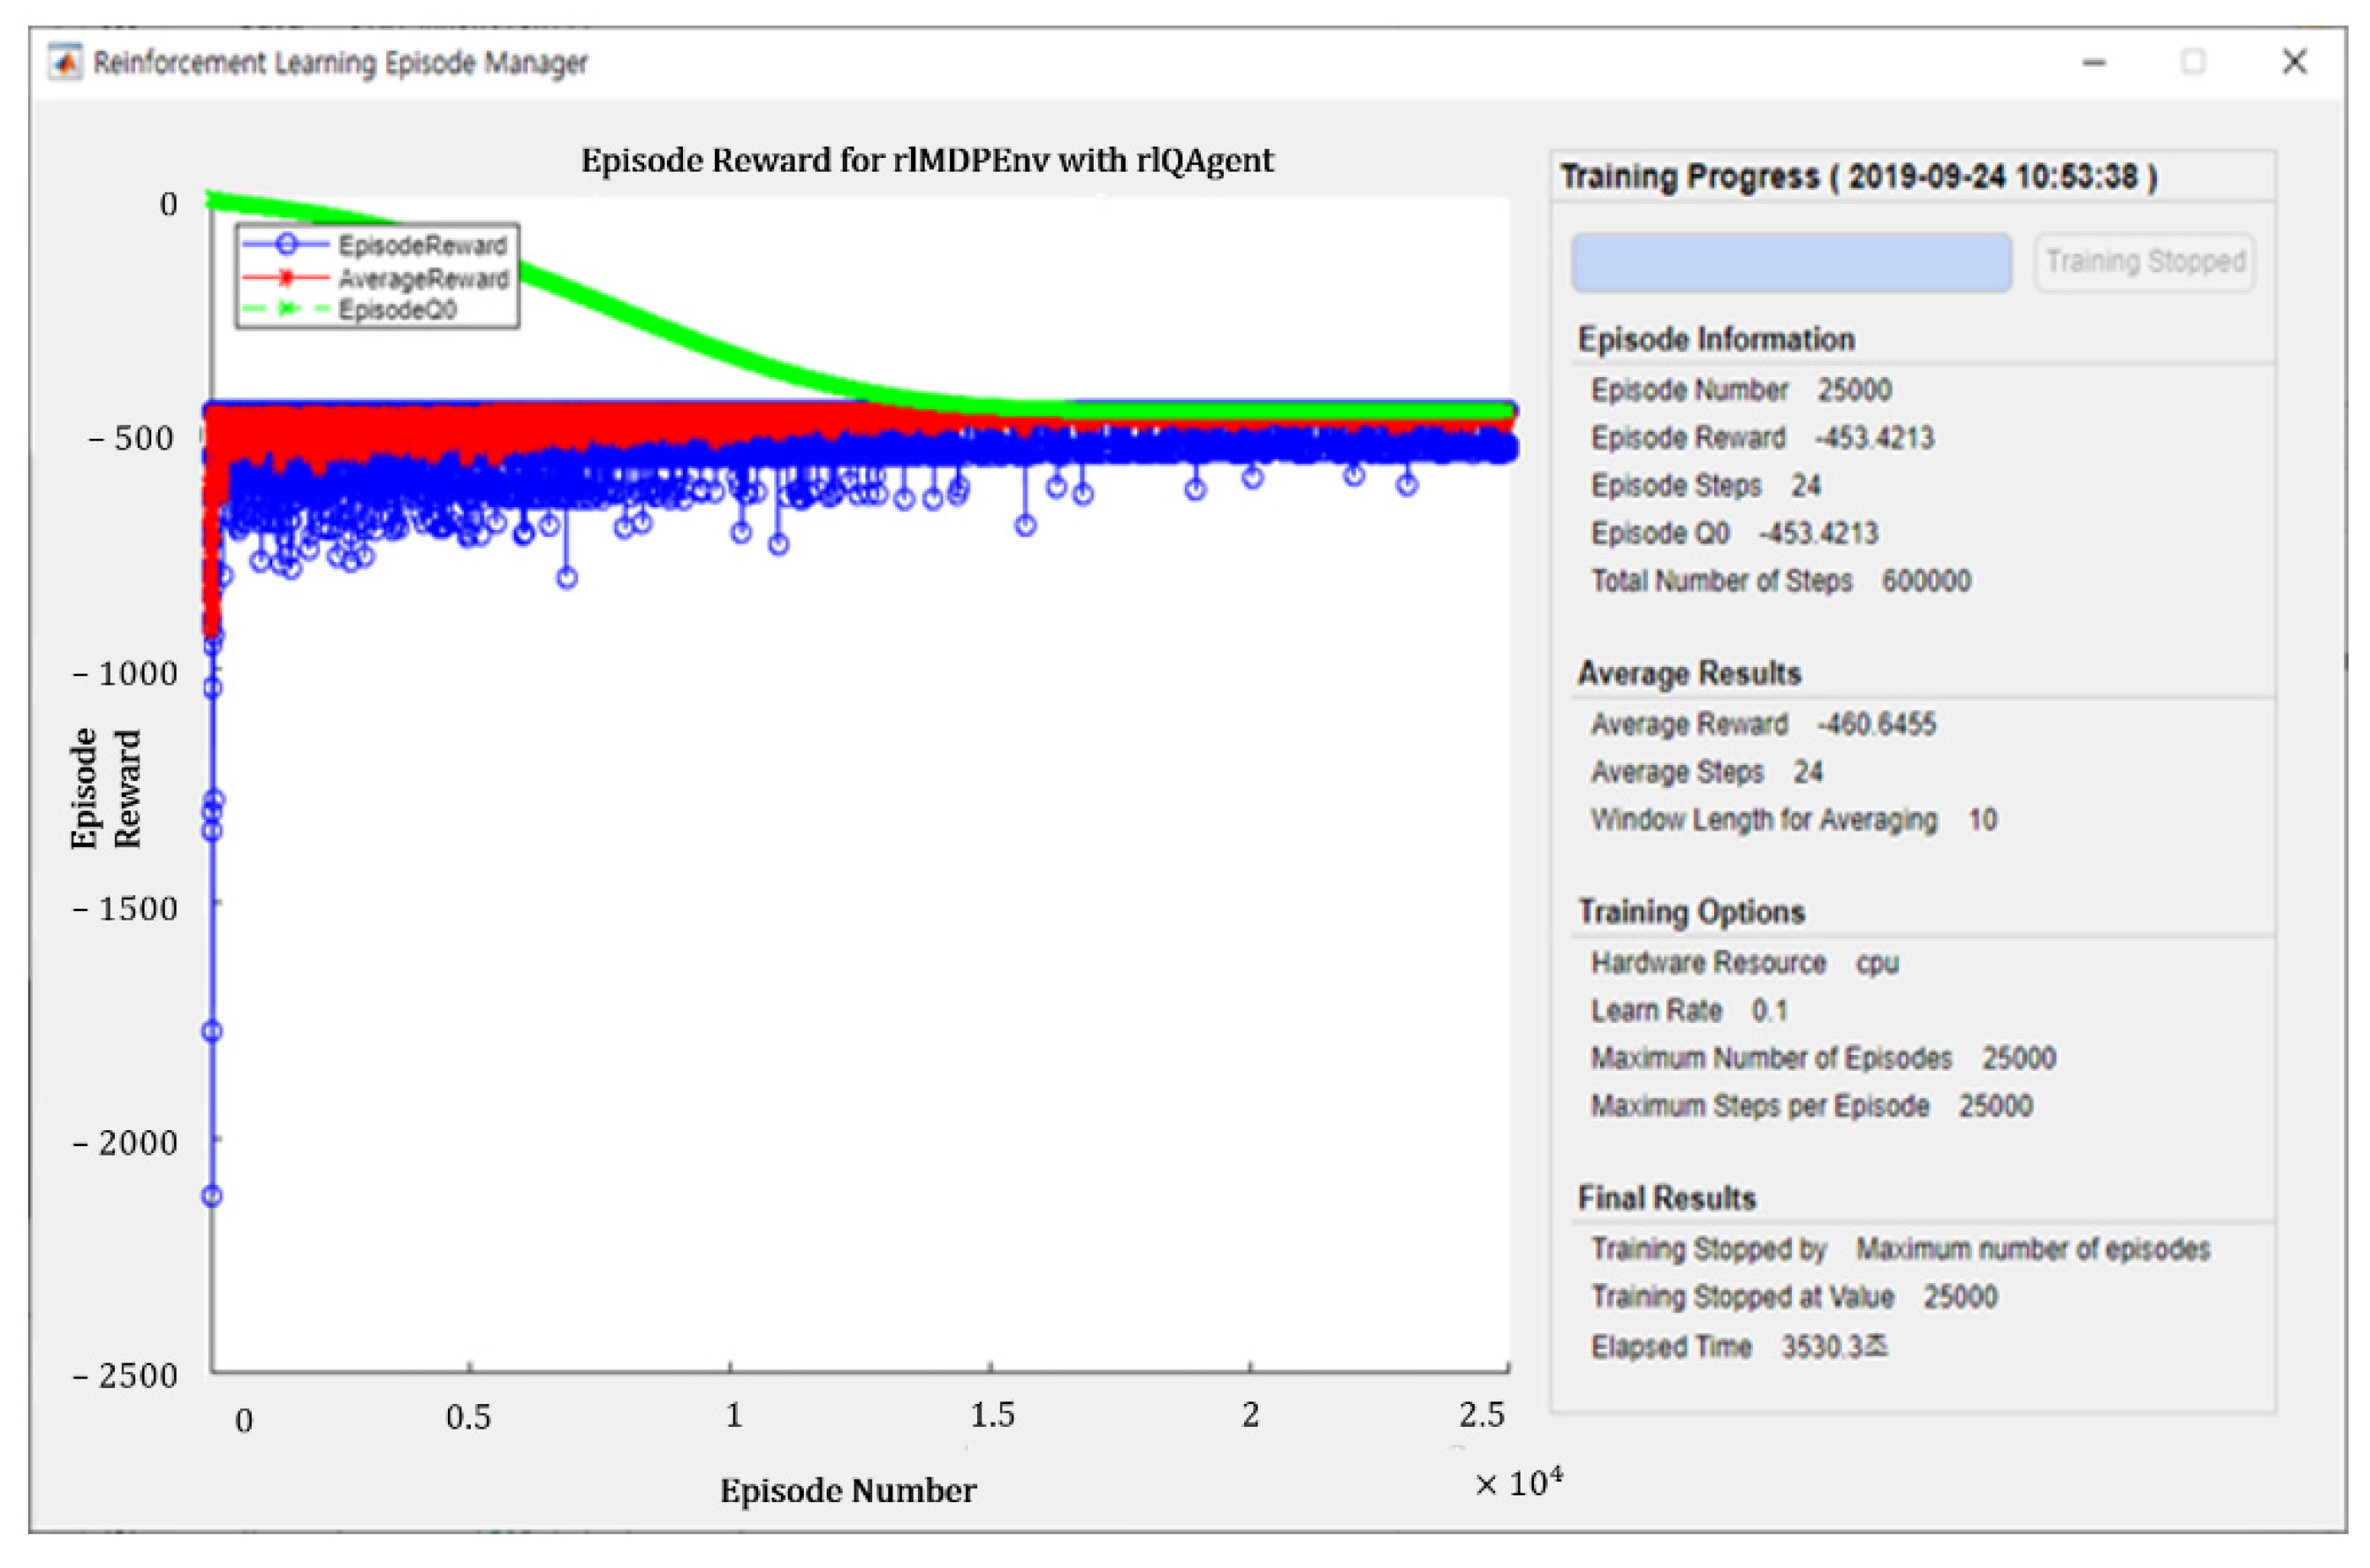Screen dimensions: 2370x1568
Task: Maximize the Episode Manager window
Action: pos(2193,63)
